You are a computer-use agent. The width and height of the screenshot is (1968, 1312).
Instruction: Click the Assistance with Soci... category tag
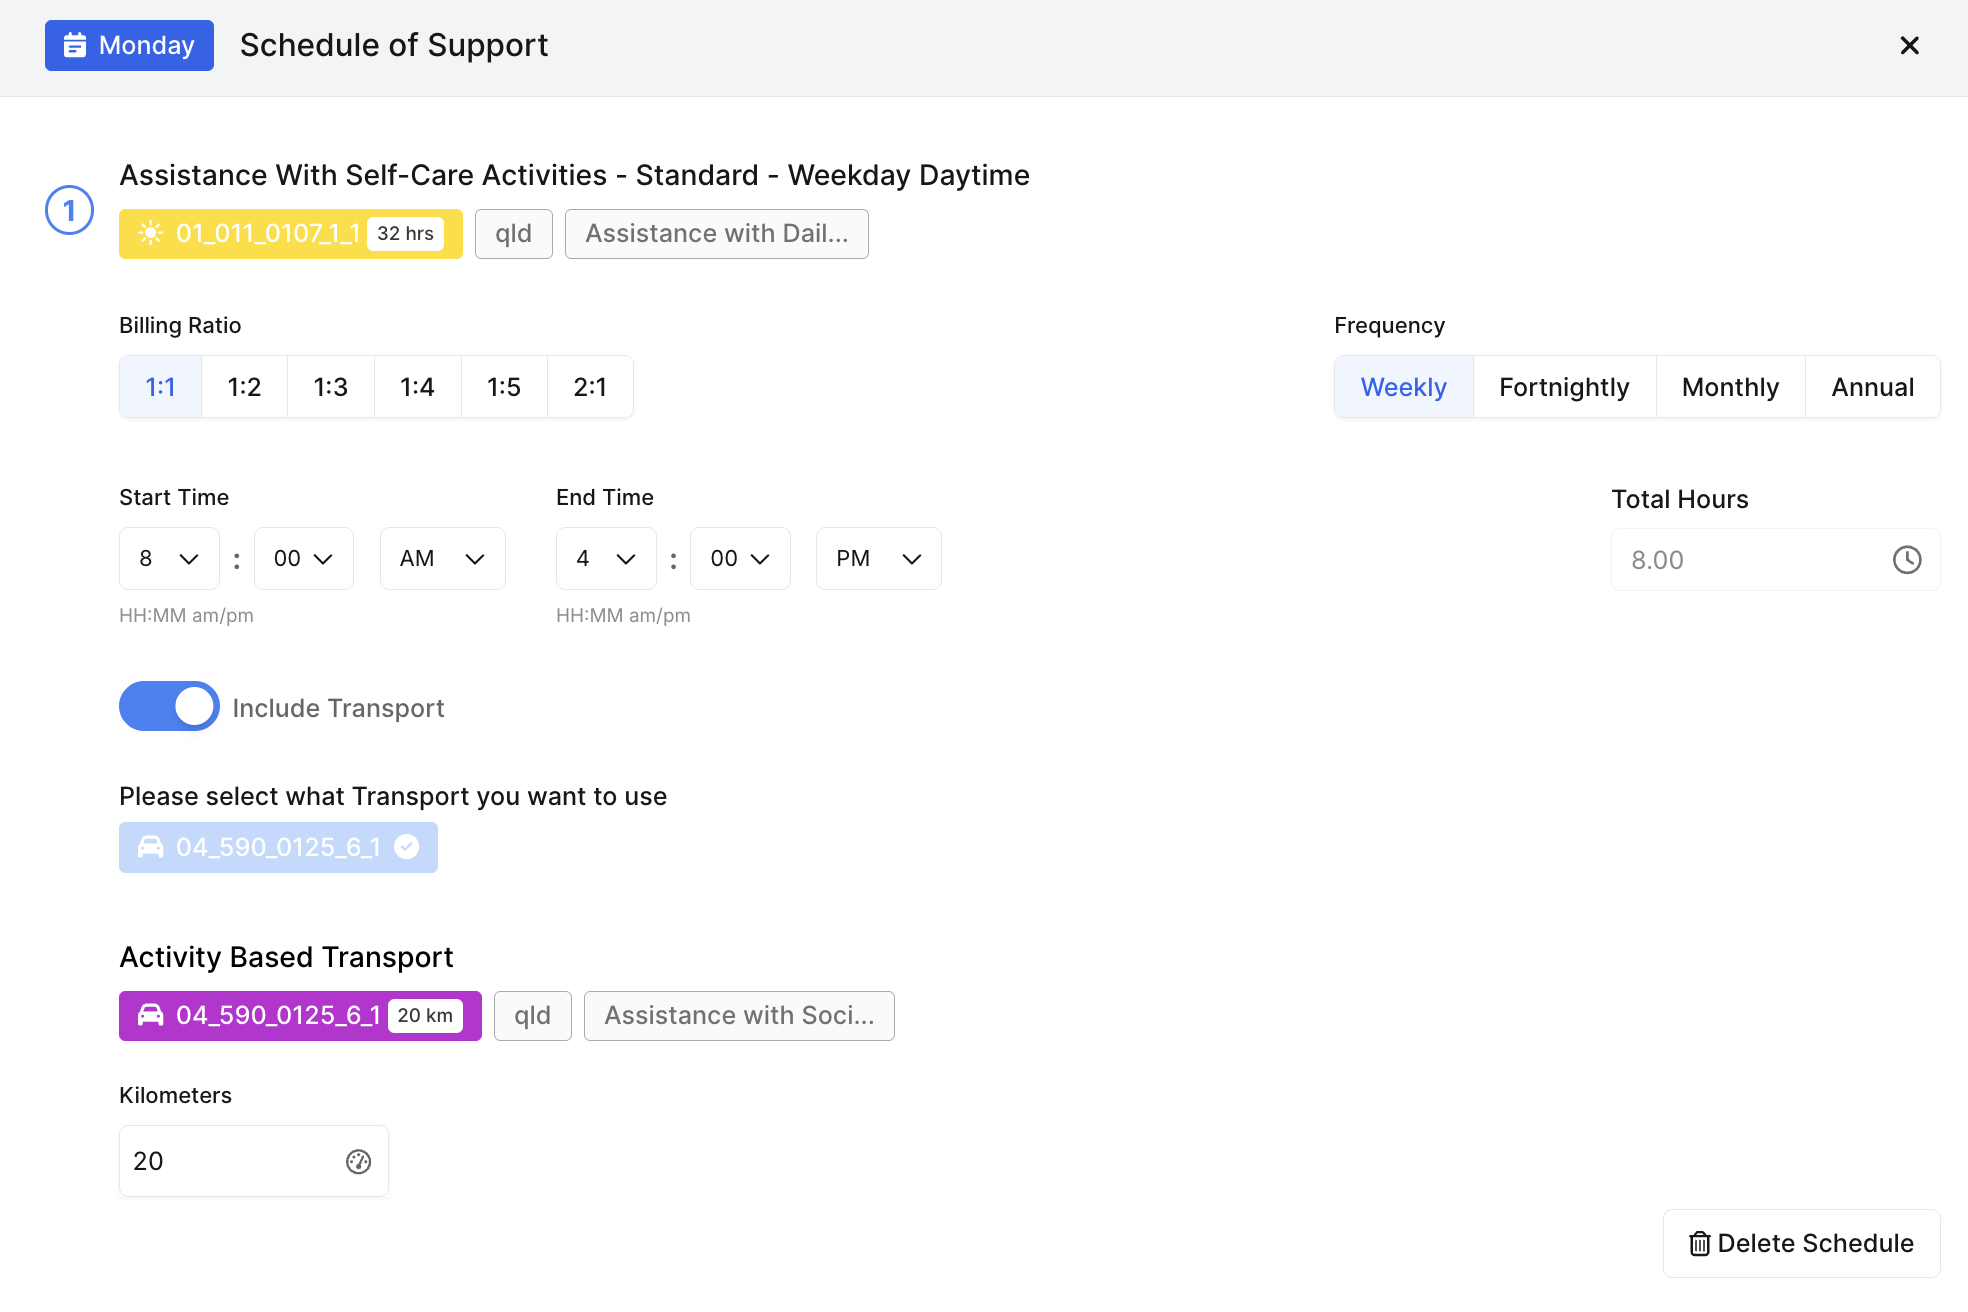739,1015
